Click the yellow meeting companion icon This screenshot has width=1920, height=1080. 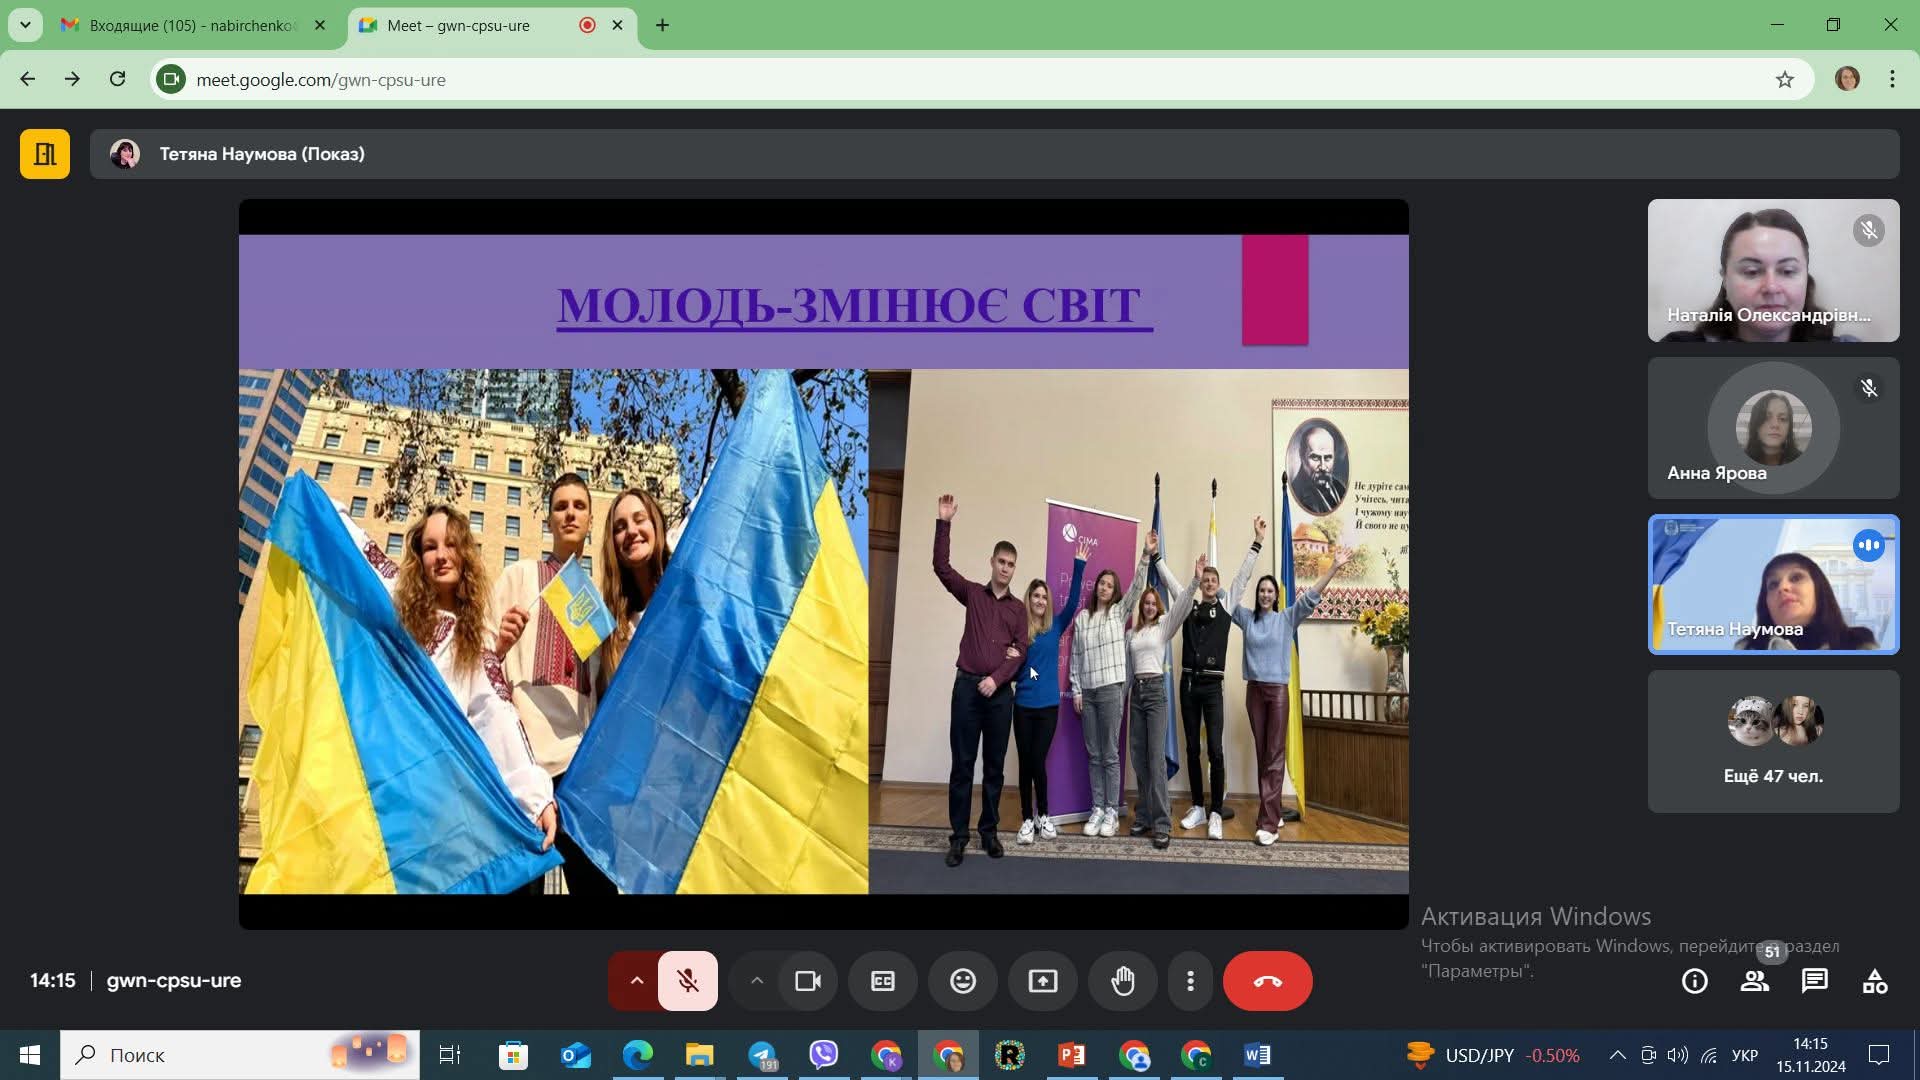coord(45,154)
